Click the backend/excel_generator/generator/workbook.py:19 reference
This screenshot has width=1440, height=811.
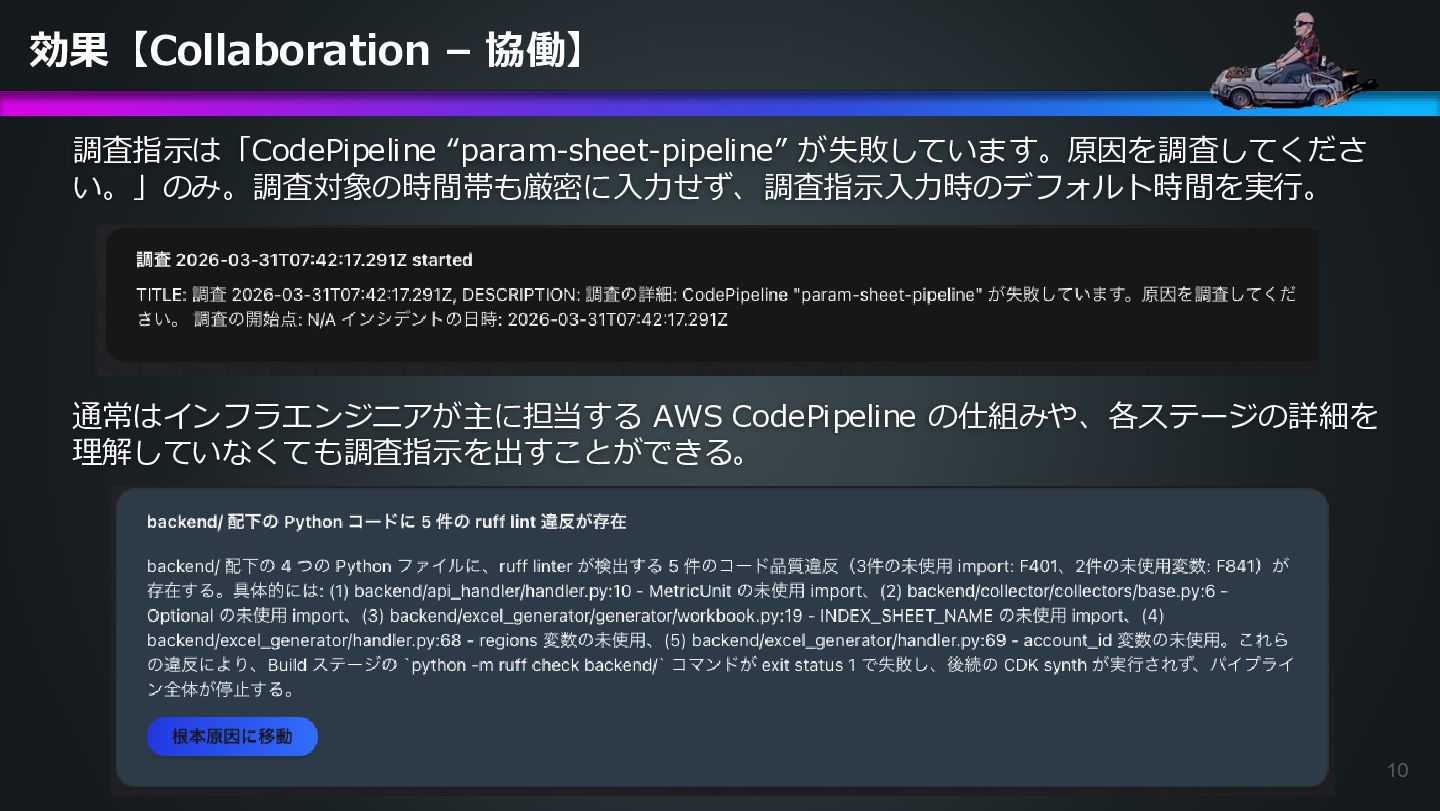click(596, 616)
